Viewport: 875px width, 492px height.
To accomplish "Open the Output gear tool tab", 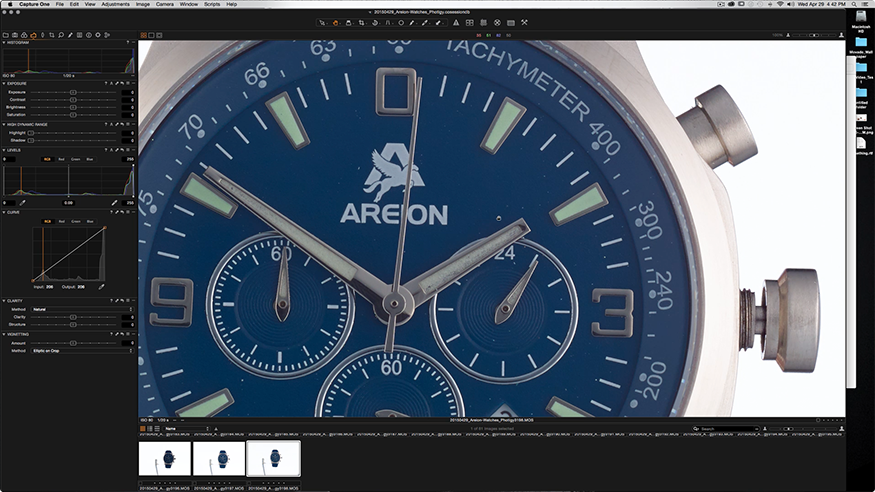I will click(98, 35).
